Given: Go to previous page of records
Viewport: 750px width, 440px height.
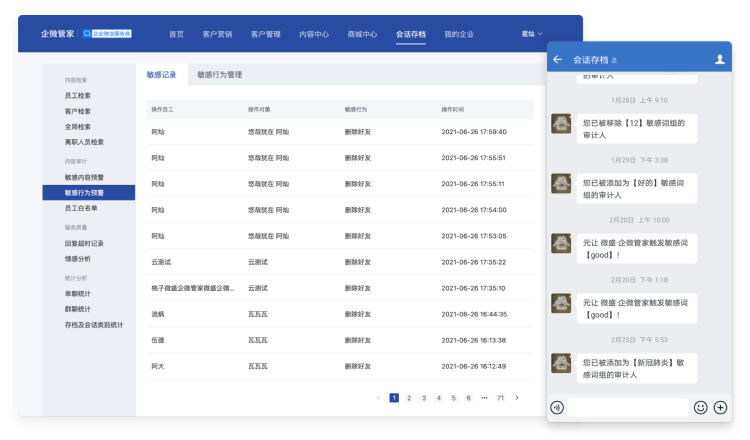Looking at the screenshot, I should point(378,397).
